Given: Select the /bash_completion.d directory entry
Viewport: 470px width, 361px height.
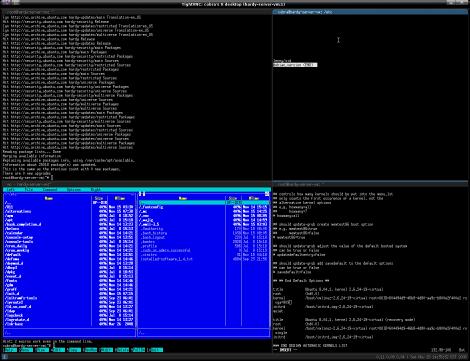Looking at the screenshot, I should [x=23, y=224].
